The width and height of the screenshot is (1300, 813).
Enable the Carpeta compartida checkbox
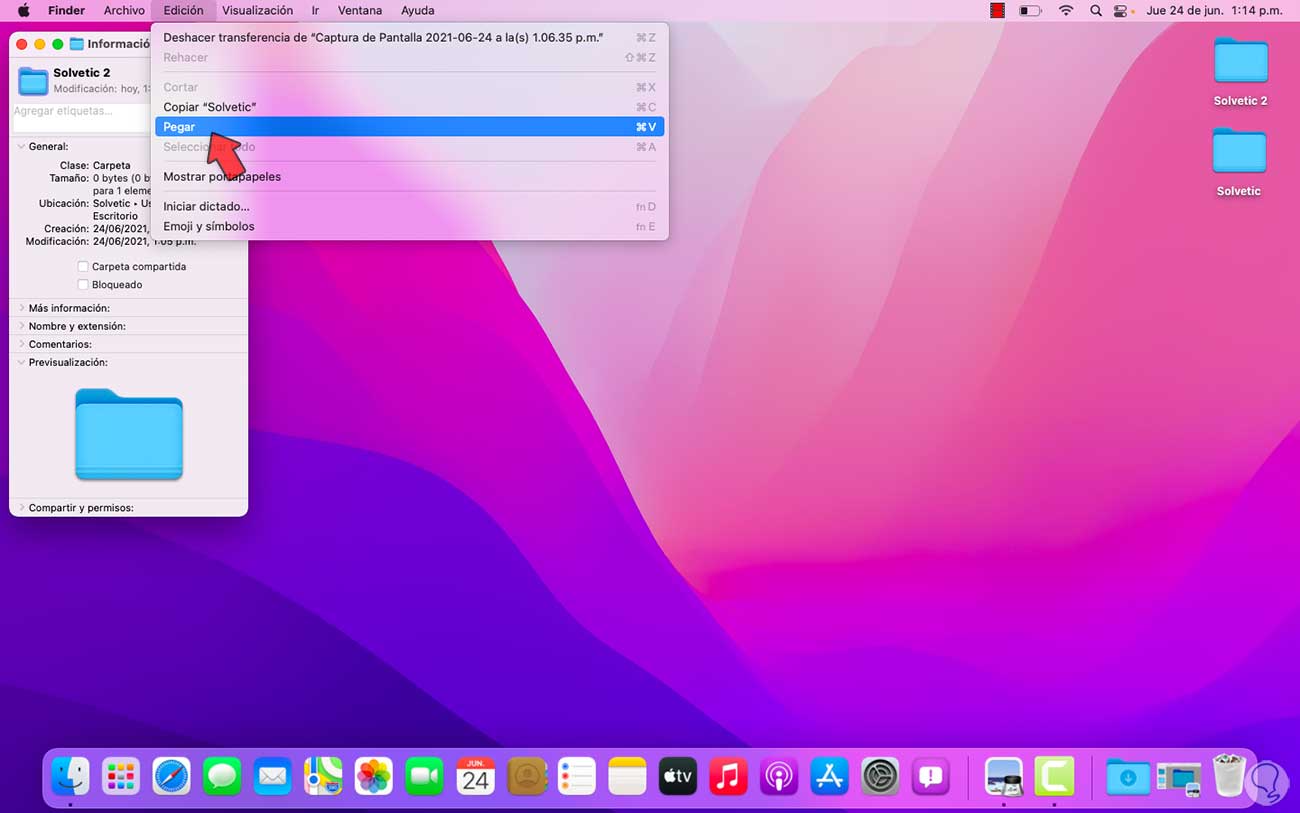[83, 267]
